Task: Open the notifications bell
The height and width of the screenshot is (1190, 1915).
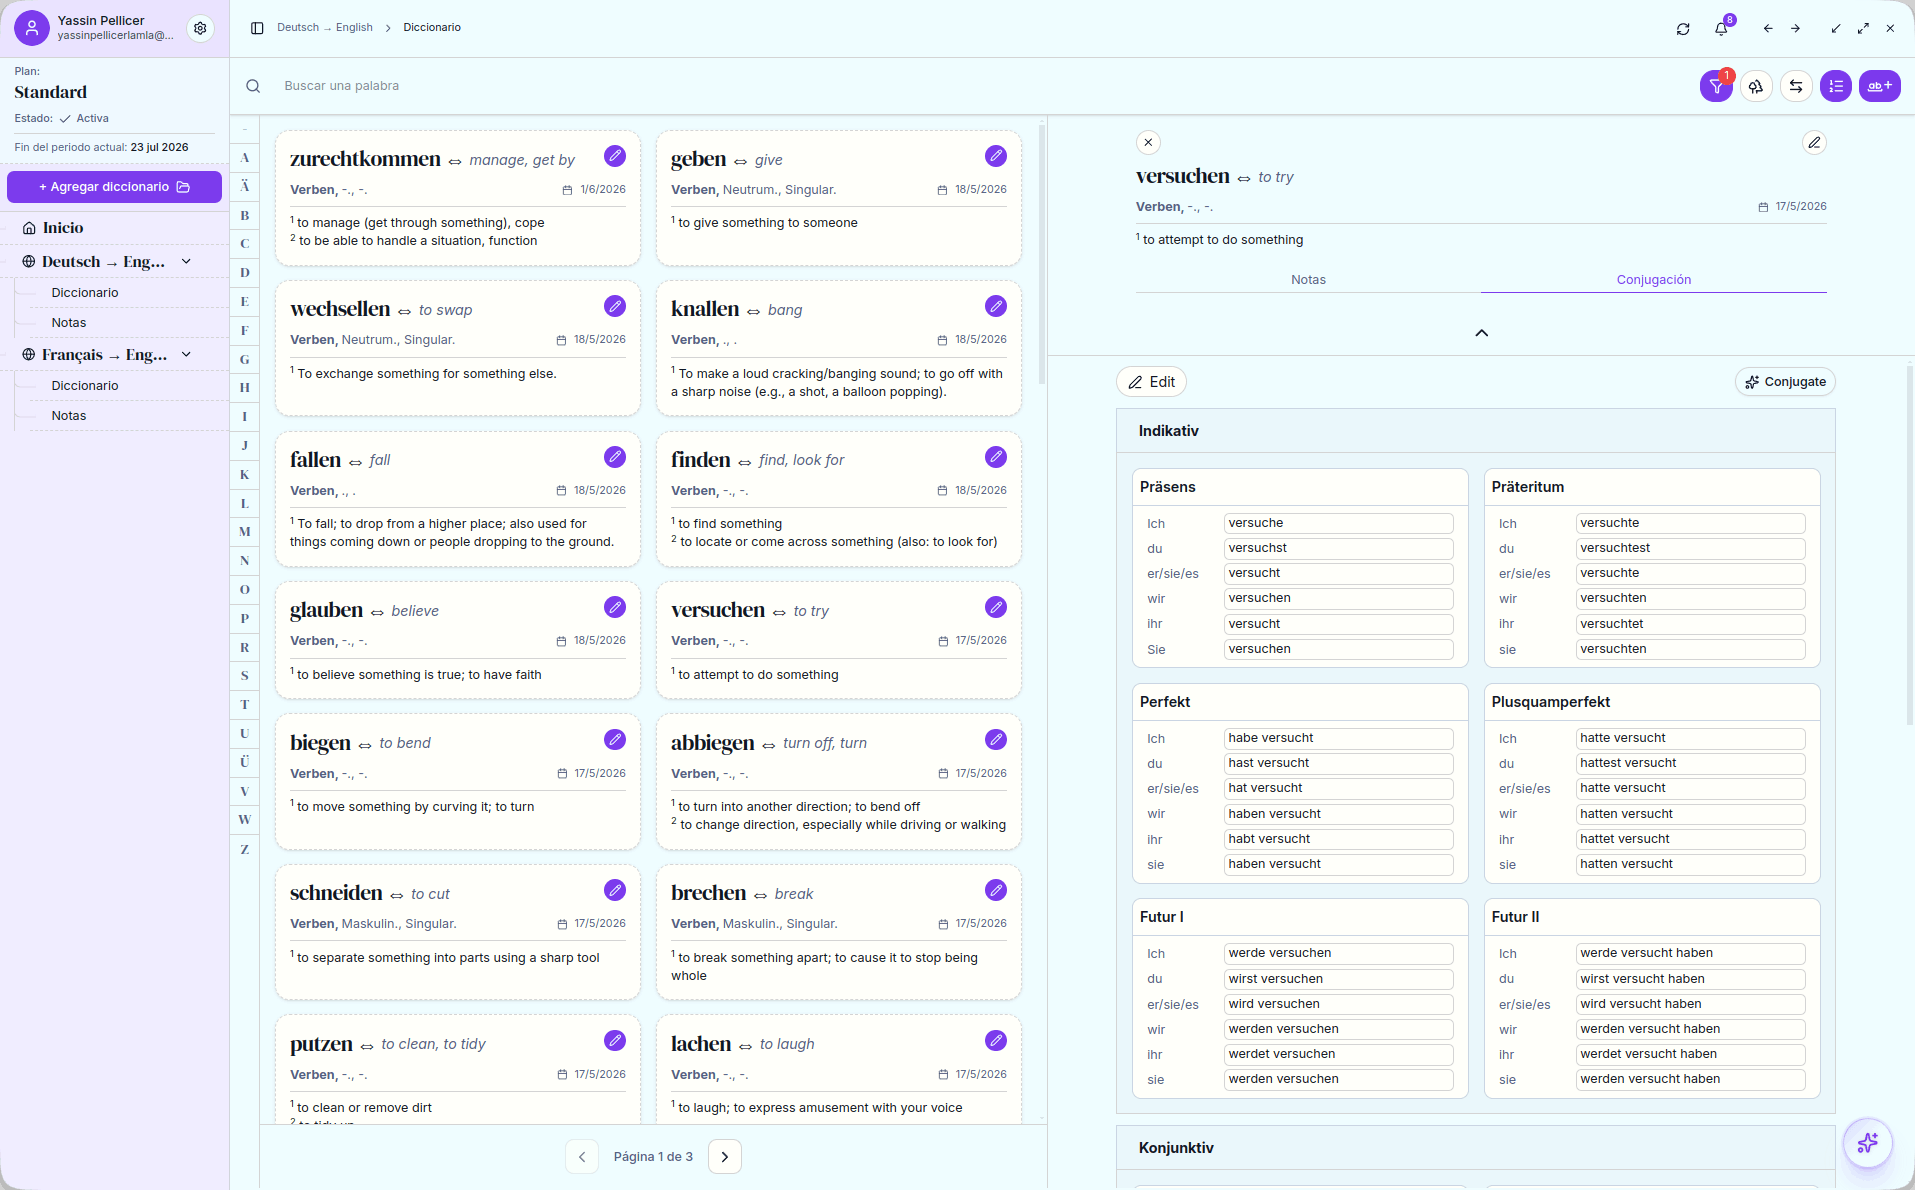Action: pyautogui.click(x=1721, y=29)
